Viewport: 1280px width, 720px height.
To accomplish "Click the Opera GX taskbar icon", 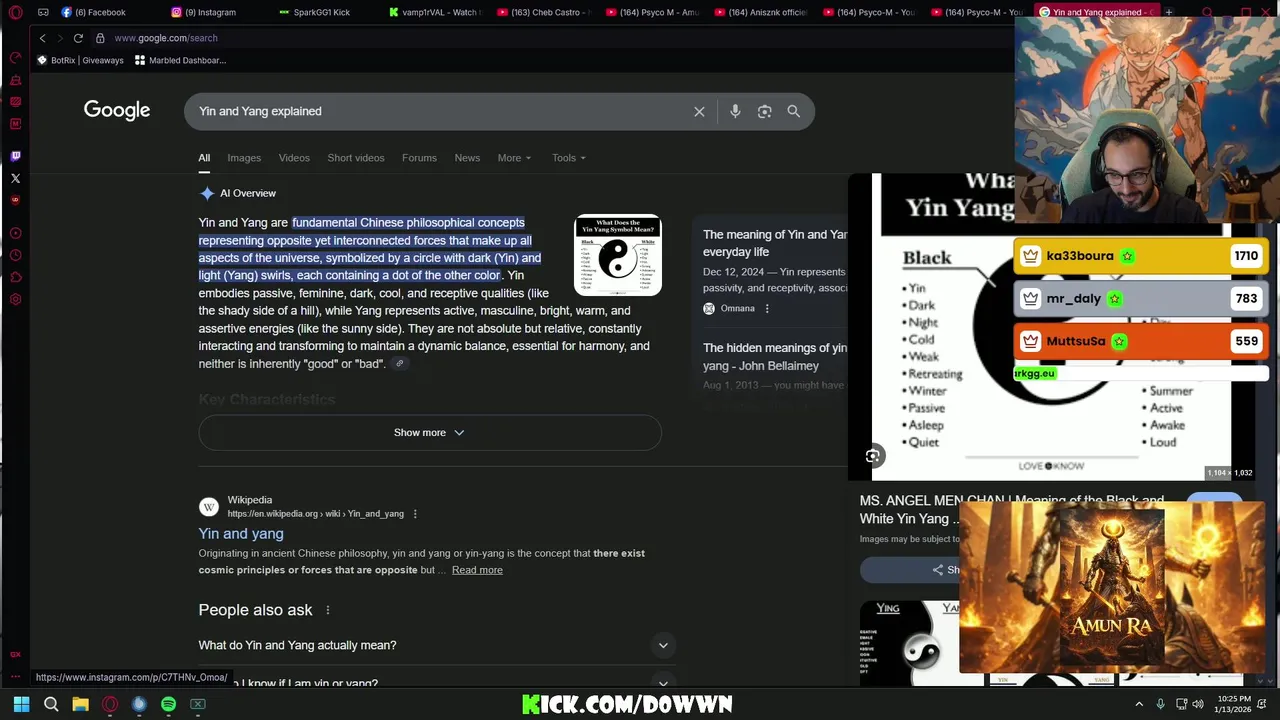I will click(x=110, y=704).
